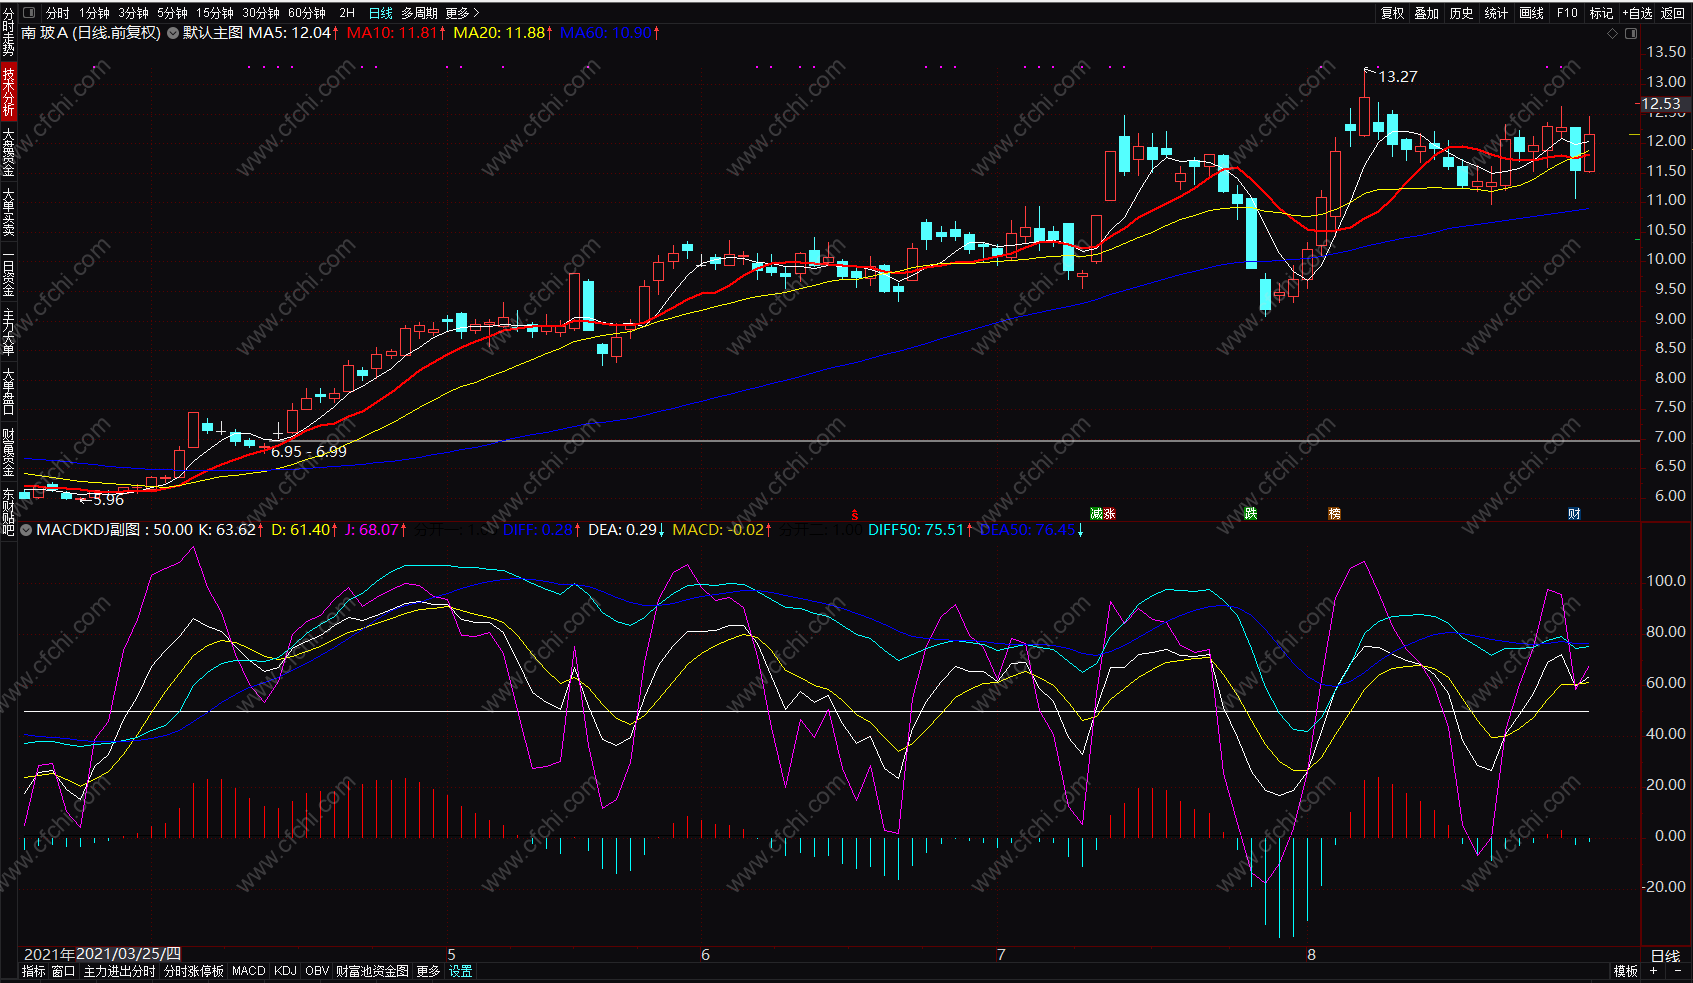Click the 叠加 overlay button
The height and width of the screenshot is (983, 1693).
(x=1427, y=13)
